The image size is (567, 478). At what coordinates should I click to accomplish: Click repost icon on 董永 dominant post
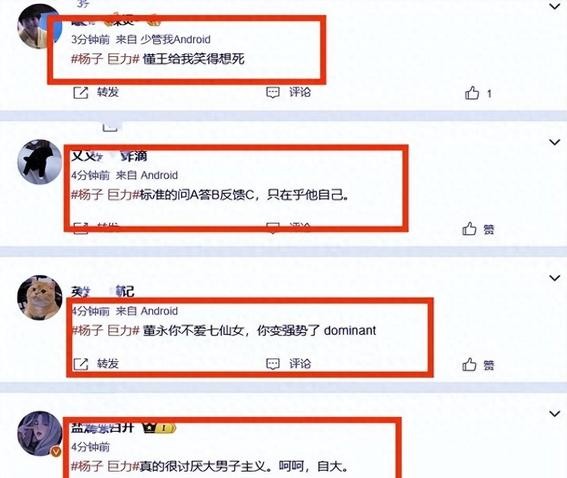tap(81, 364)
